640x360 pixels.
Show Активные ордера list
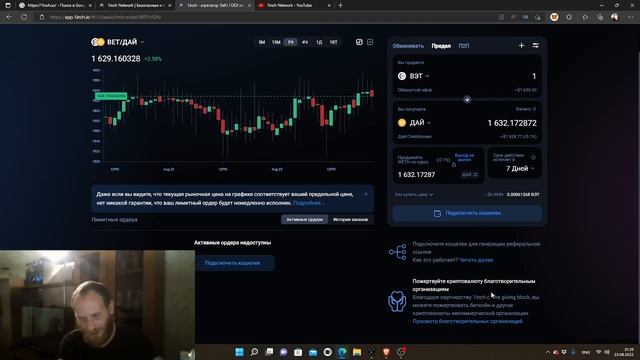pyautogui.click(x=304, y=220)
